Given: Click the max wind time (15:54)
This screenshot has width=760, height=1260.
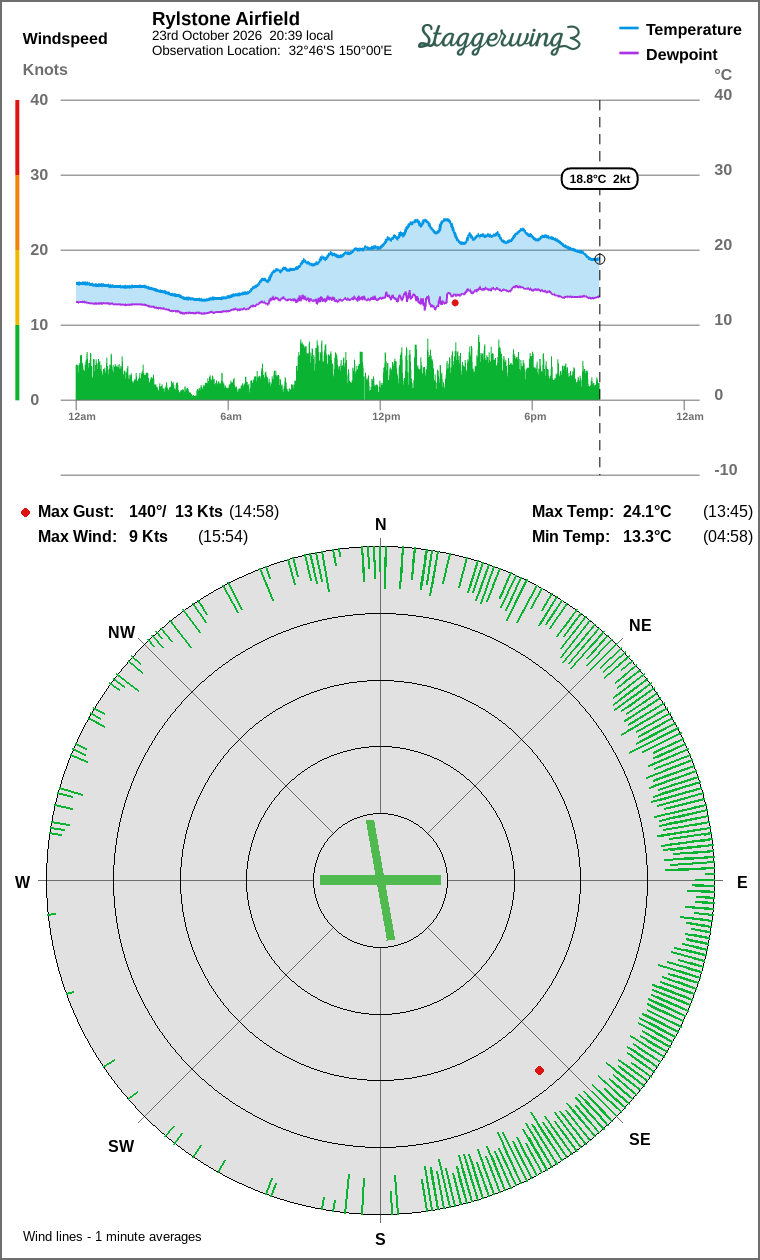Looking at the screenshot, I should (x=223, y=536).
